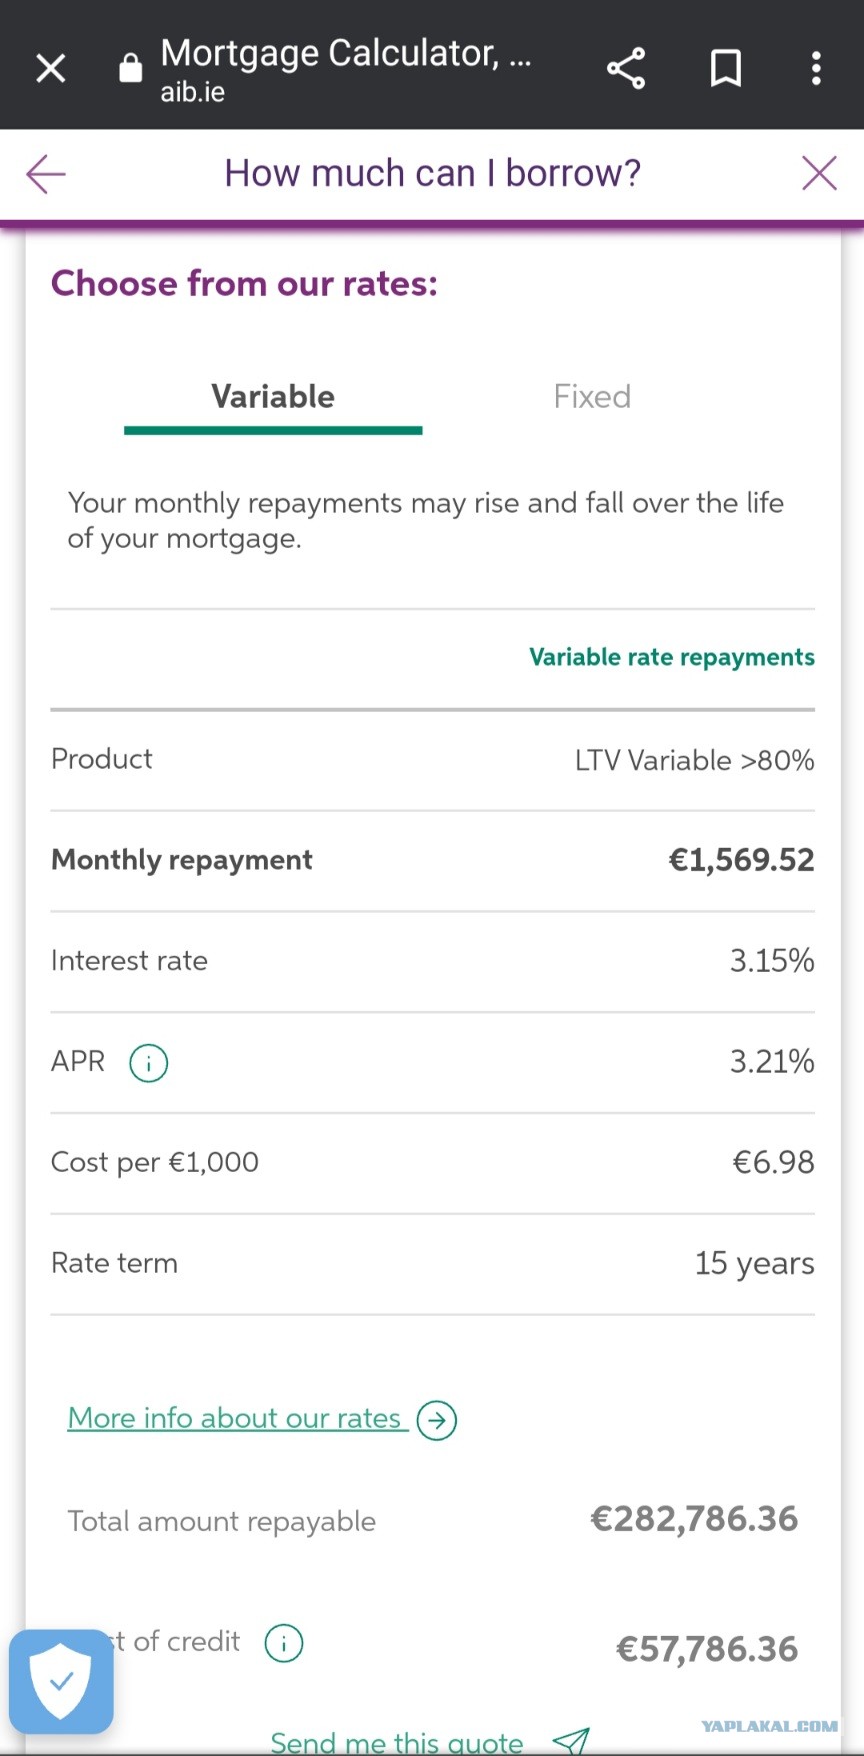Tap the total amount repayable value
The height and width of the screenshot is (1756, 864).
(x=694, y=1519)
